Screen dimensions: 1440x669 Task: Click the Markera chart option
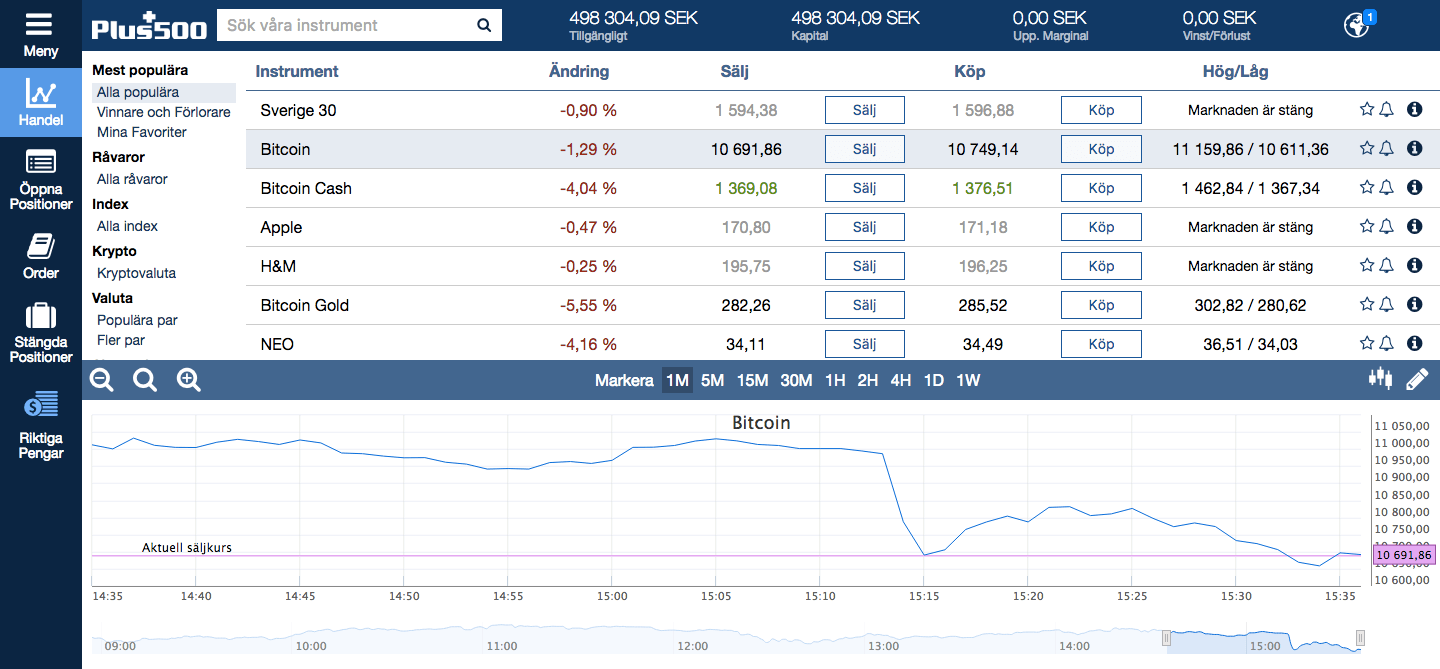624,380
